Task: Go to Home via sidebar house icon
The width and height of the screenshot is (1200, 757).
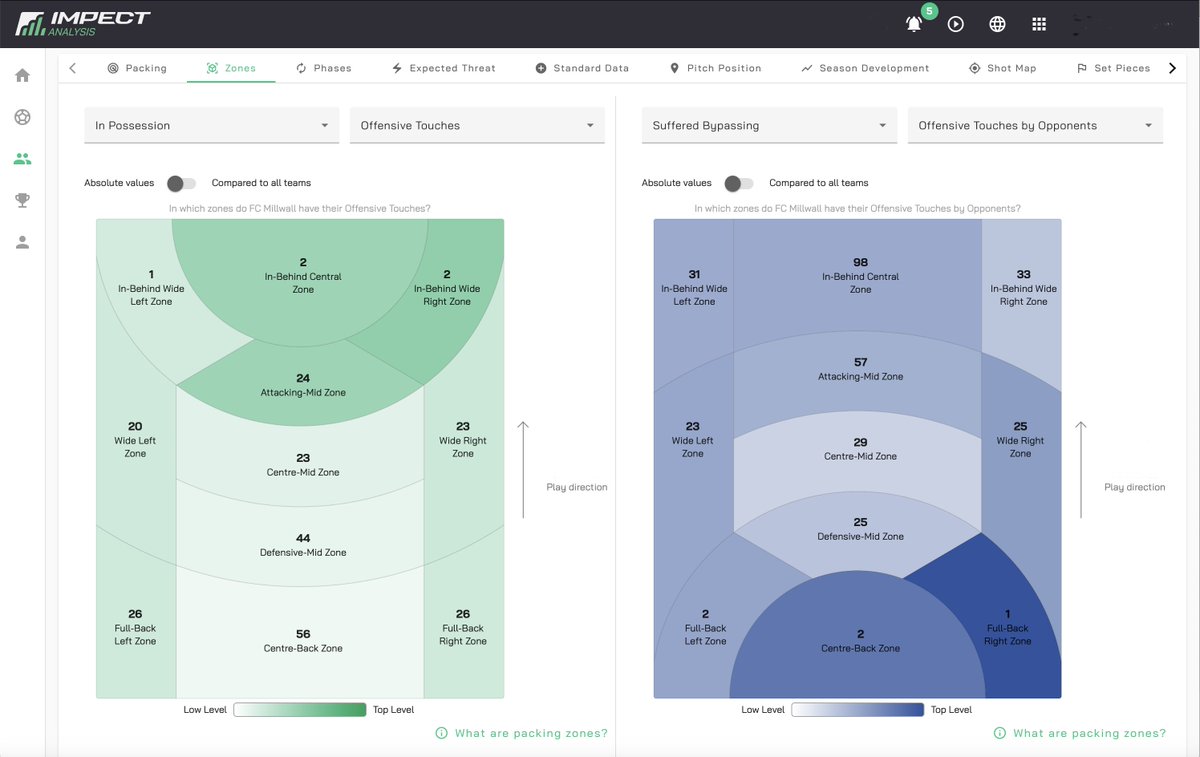Action: coord(22,75)
